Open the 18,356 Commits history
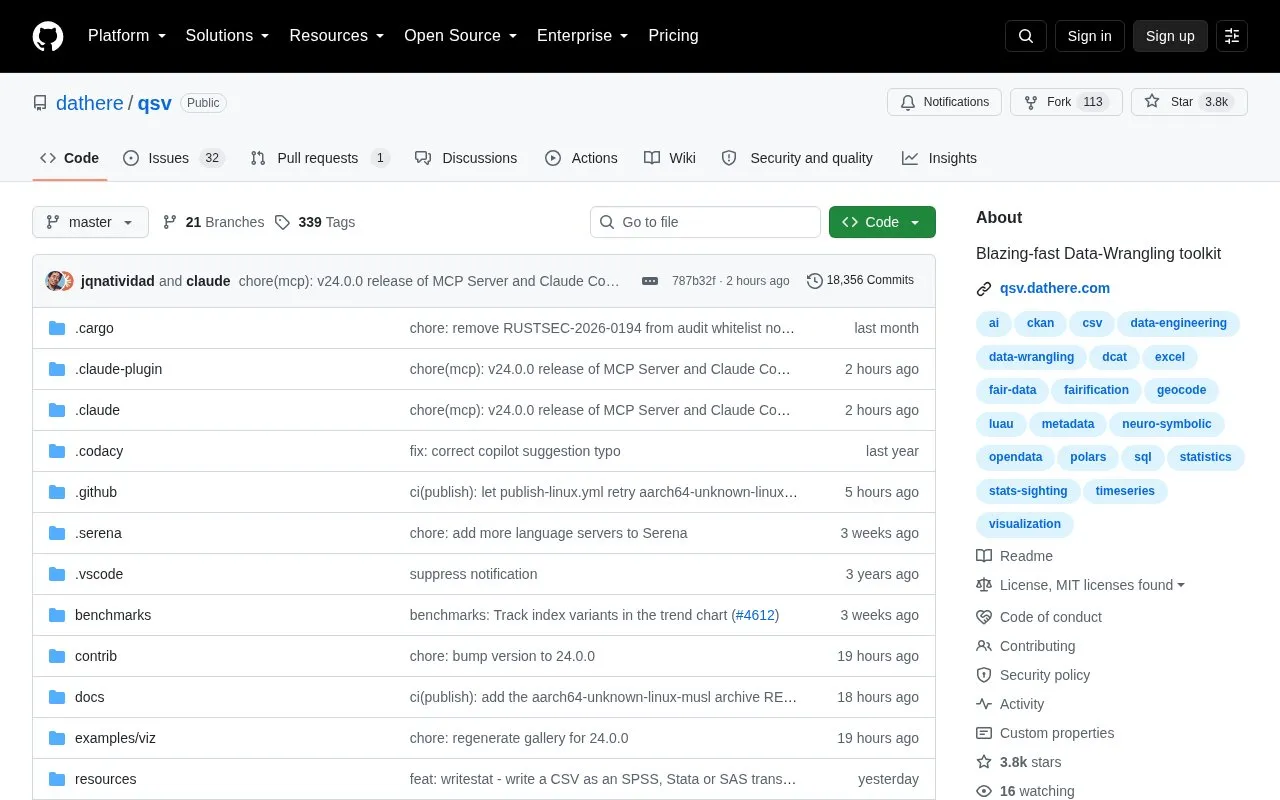1280x800 pixels. click(860, 281)
